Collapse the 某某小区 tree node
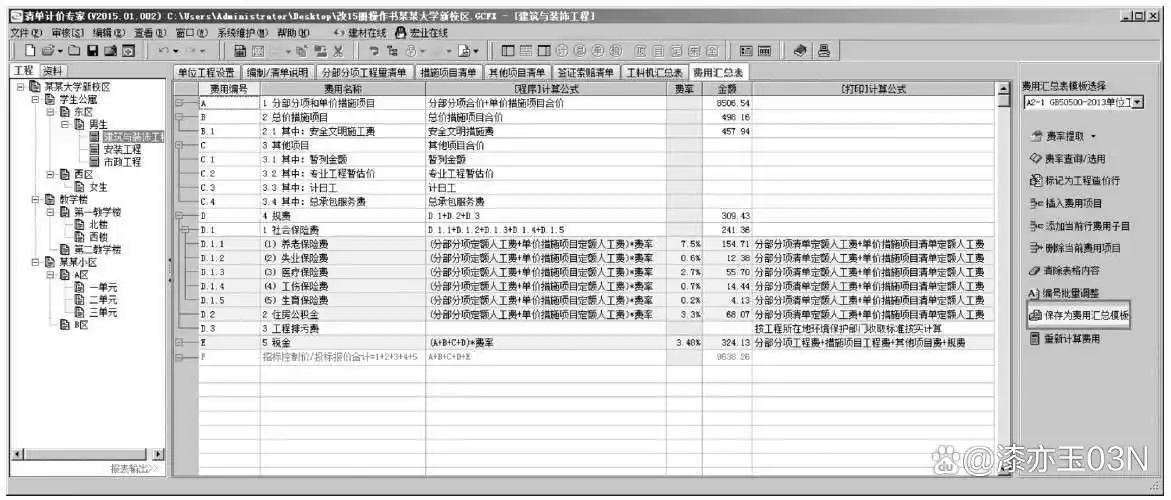 (x=35, y=262)
